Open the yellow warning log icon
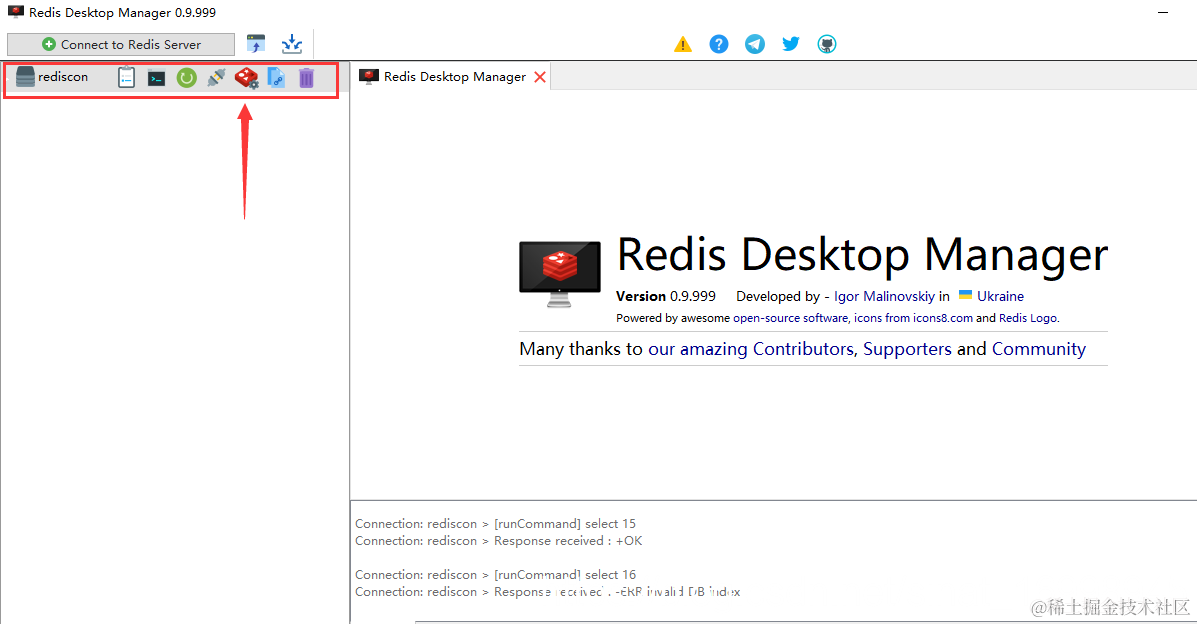The width and height of the screenshot is (1197, 624). (x=682, y=44)
